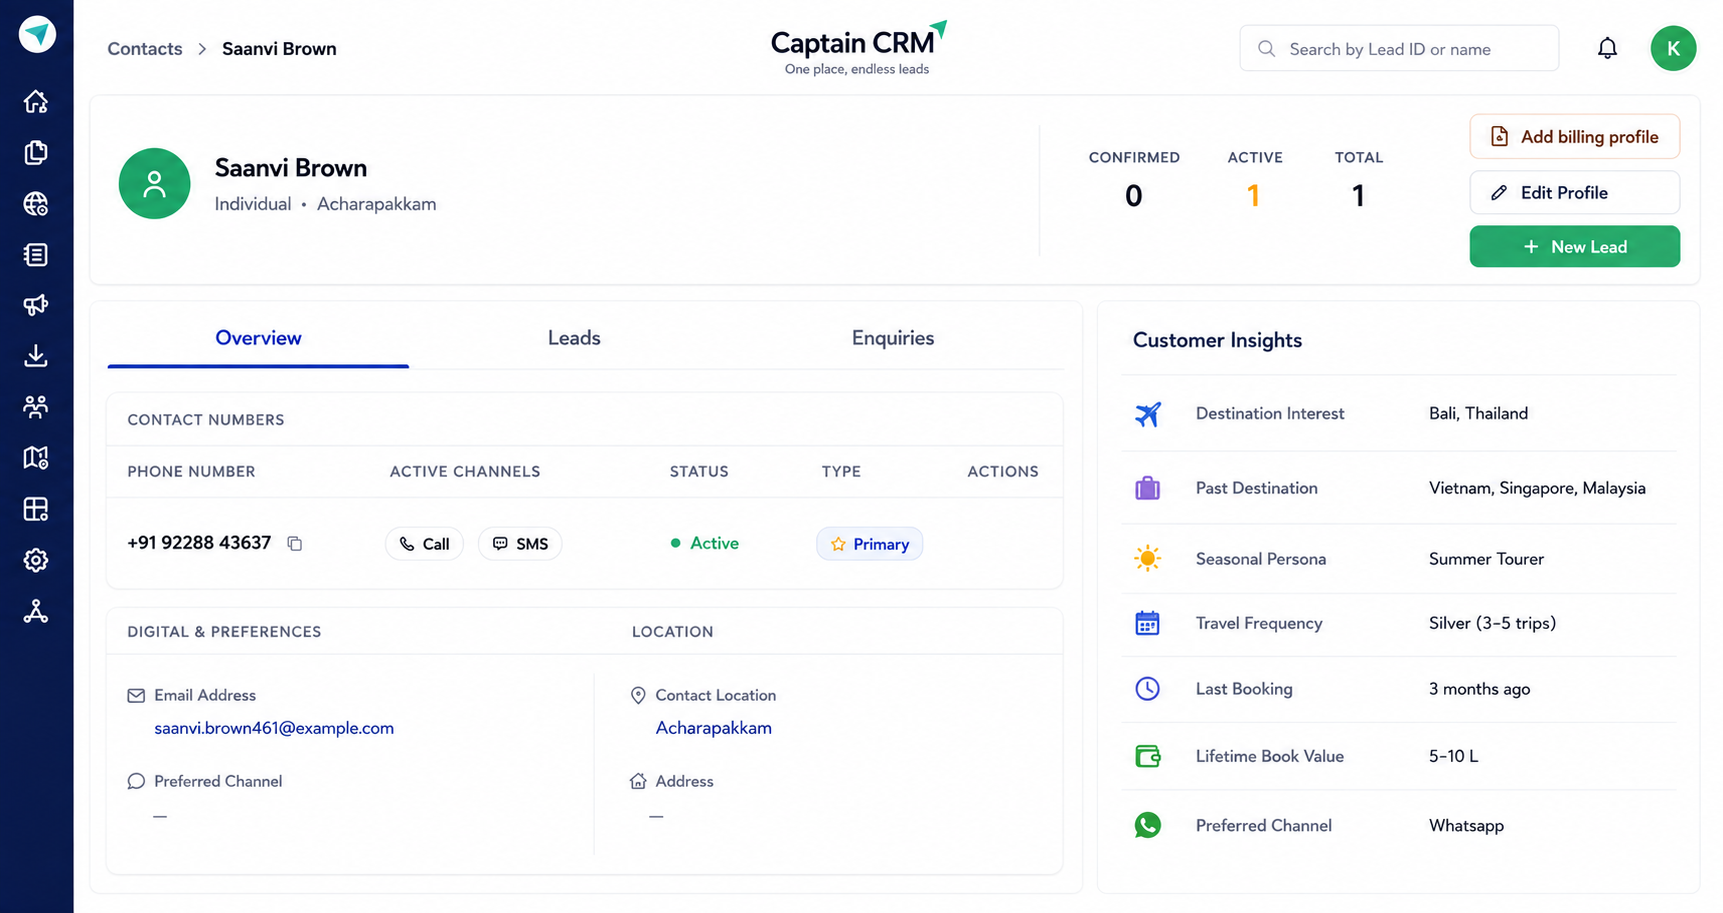Go back to Contacts breadcrumb
Image resolution: width=1723 pixels, height=913 pixels.
pos(145,48)
